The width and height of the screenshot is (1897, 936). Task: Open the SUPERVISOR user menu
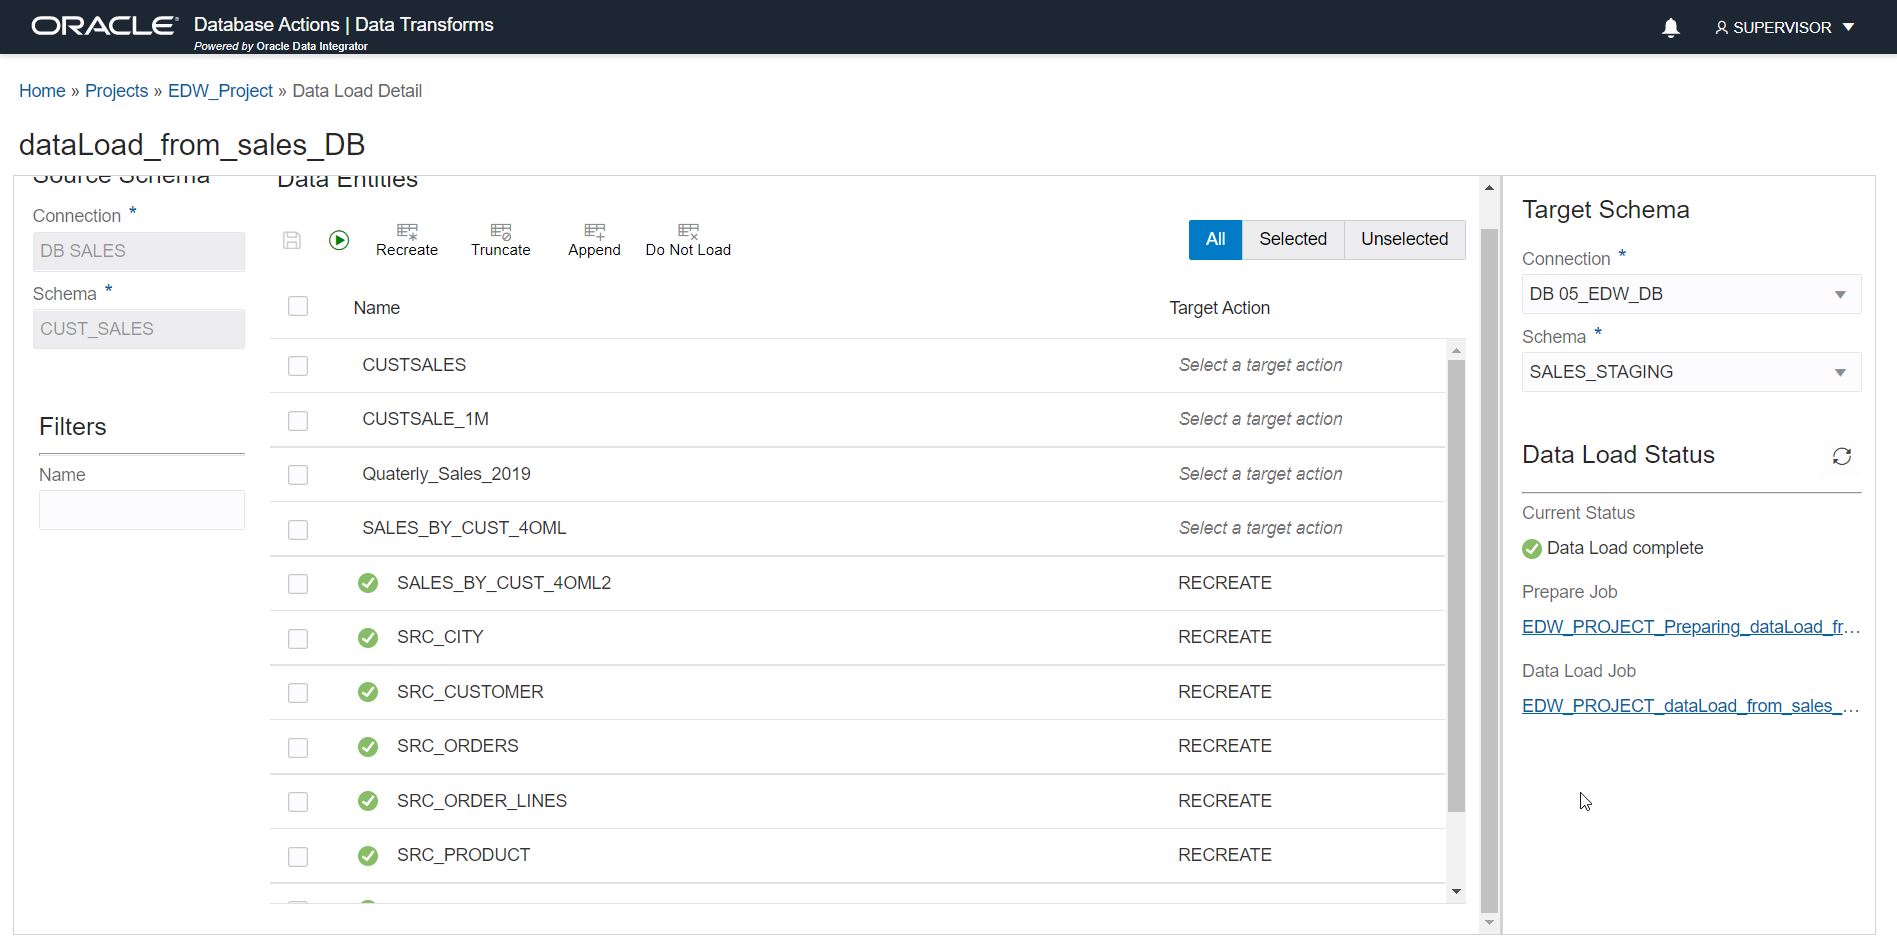(1785, 28)
